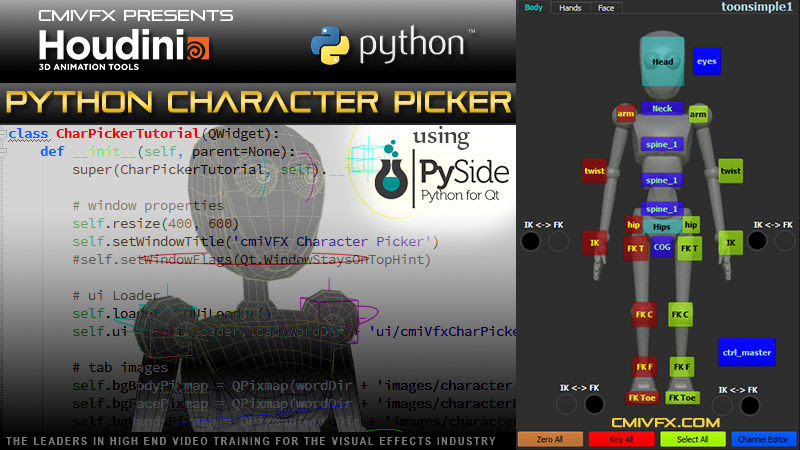800x450 pixels.
Task: Open the blue Channel Editor button
Action: [x=763, y=439]
